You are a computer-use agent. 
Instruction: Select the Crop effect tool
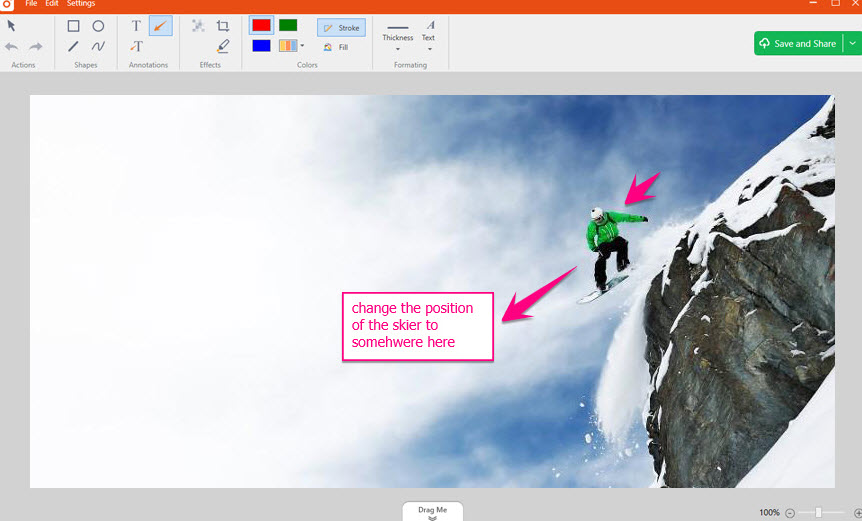[x=223, y=26]
